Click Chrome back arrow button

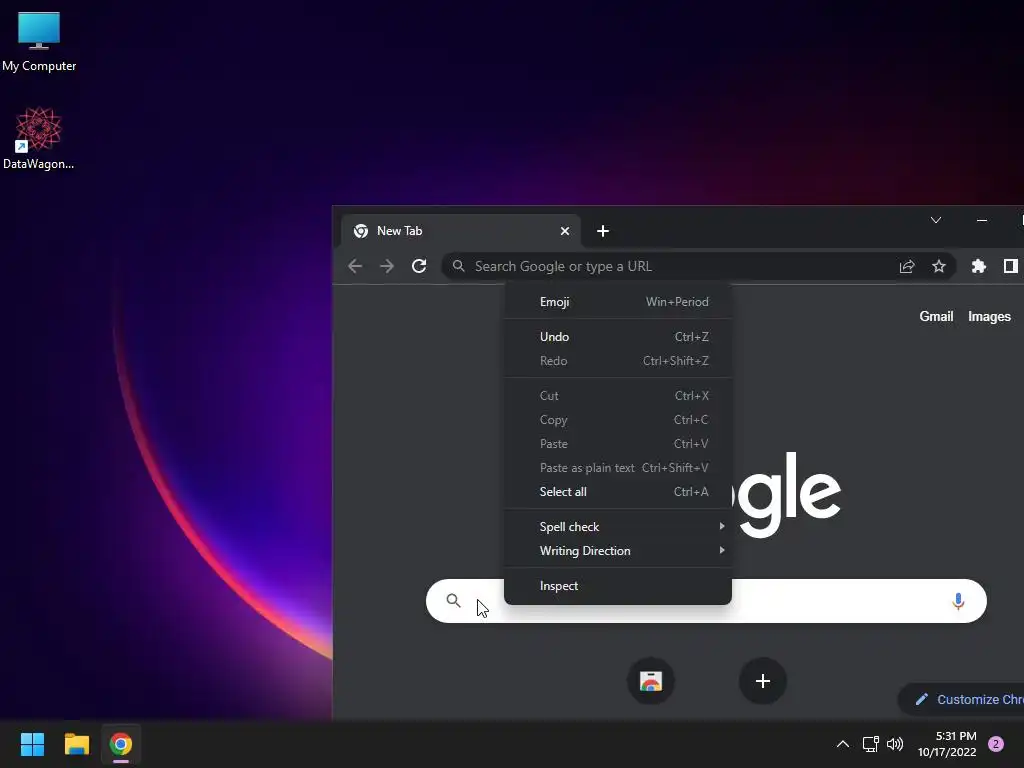pos(355,266)
